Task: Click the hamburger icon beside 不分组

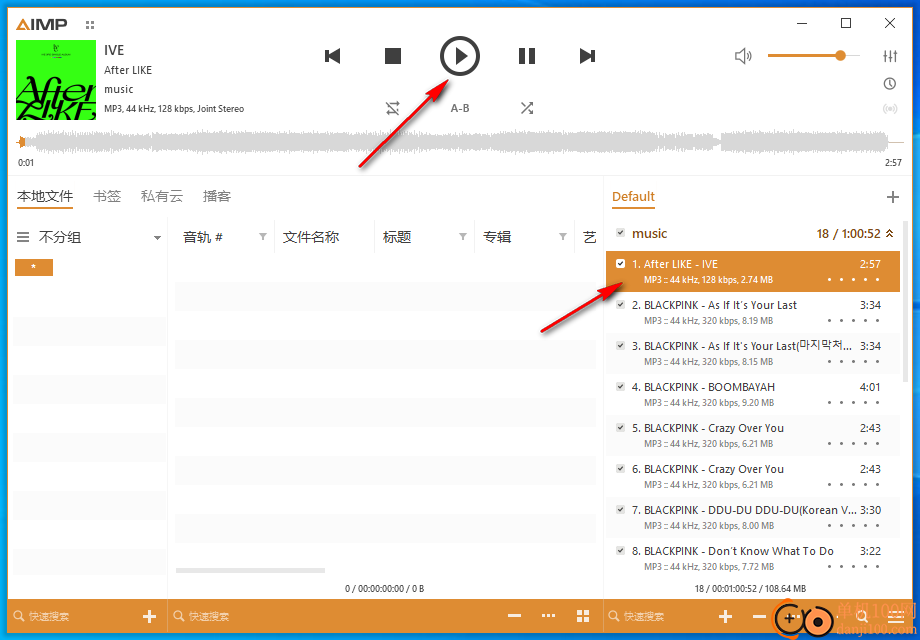Action: click(x=23, y=238)
